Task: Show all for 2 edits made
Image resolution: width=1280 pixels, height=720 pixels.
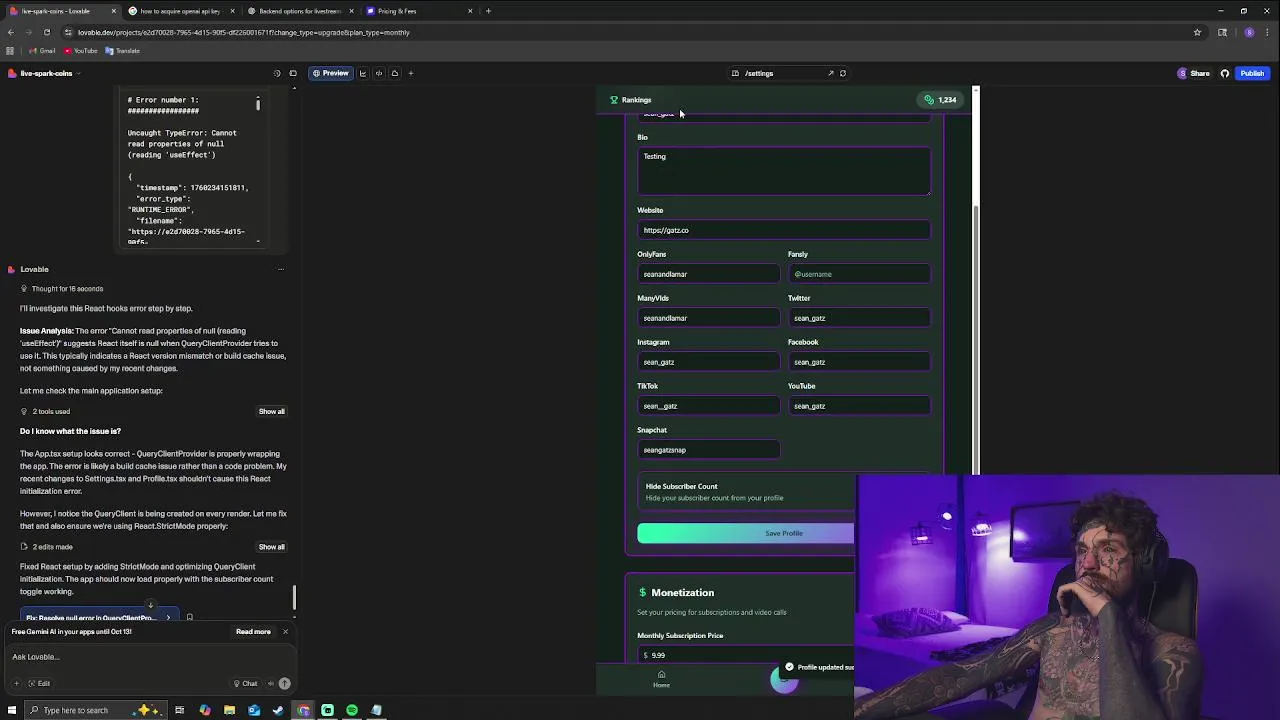Action: click(271, 547)
